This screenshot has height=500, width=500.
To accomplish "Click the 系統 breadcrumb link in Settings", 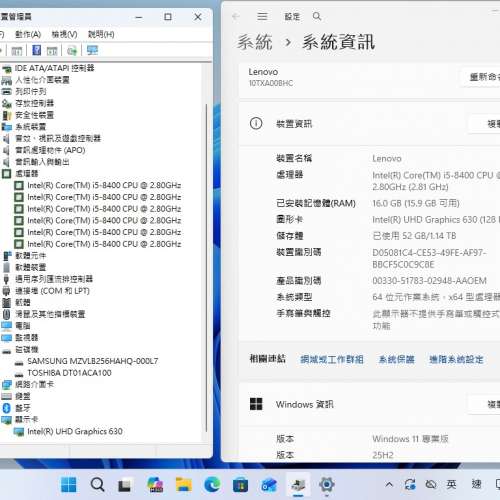I will pos(255,42).
